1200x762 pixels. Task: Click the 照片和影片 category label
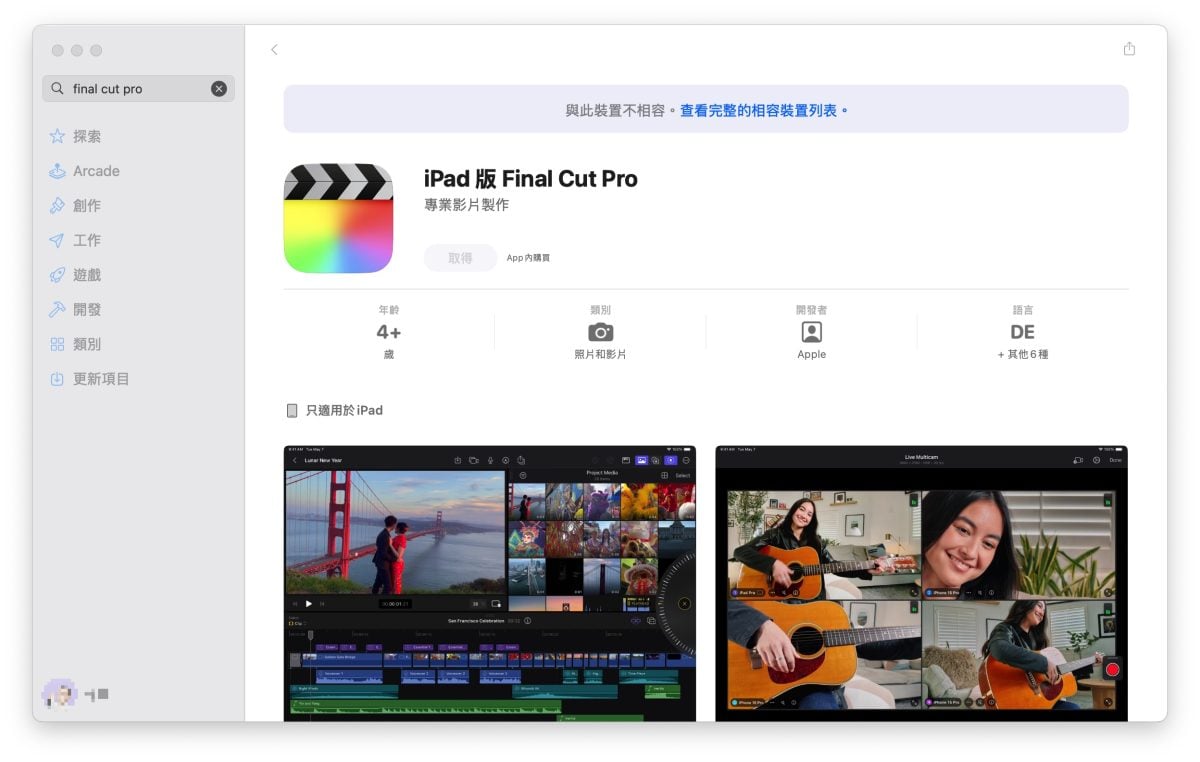pyautogui.click(x=600, y=354)
